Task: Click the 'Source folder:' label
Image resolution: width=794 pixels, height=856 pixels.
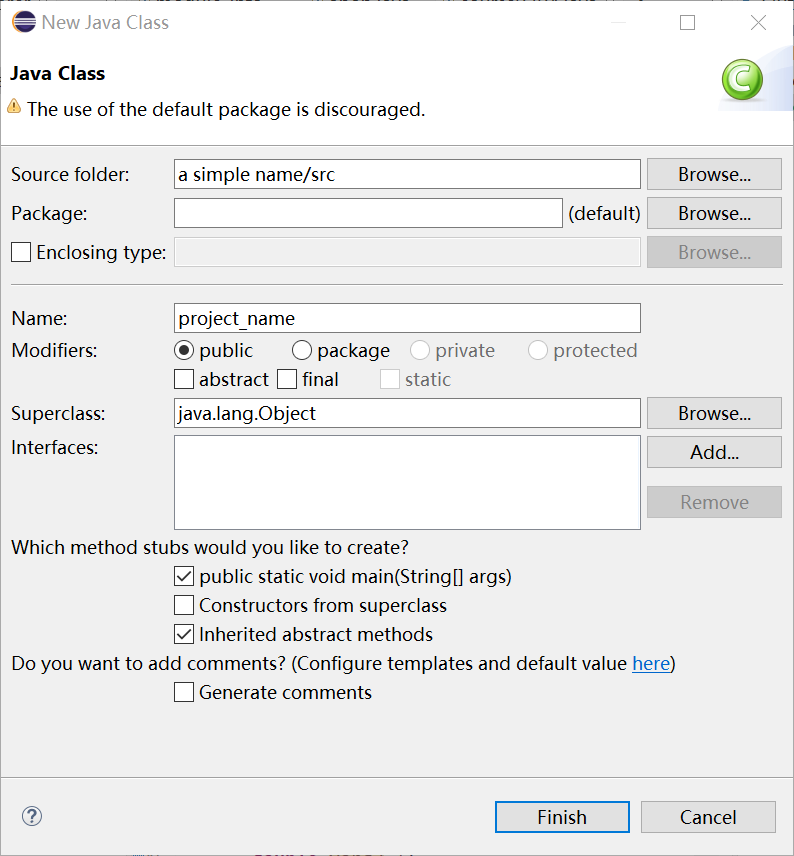Action: 70,174
